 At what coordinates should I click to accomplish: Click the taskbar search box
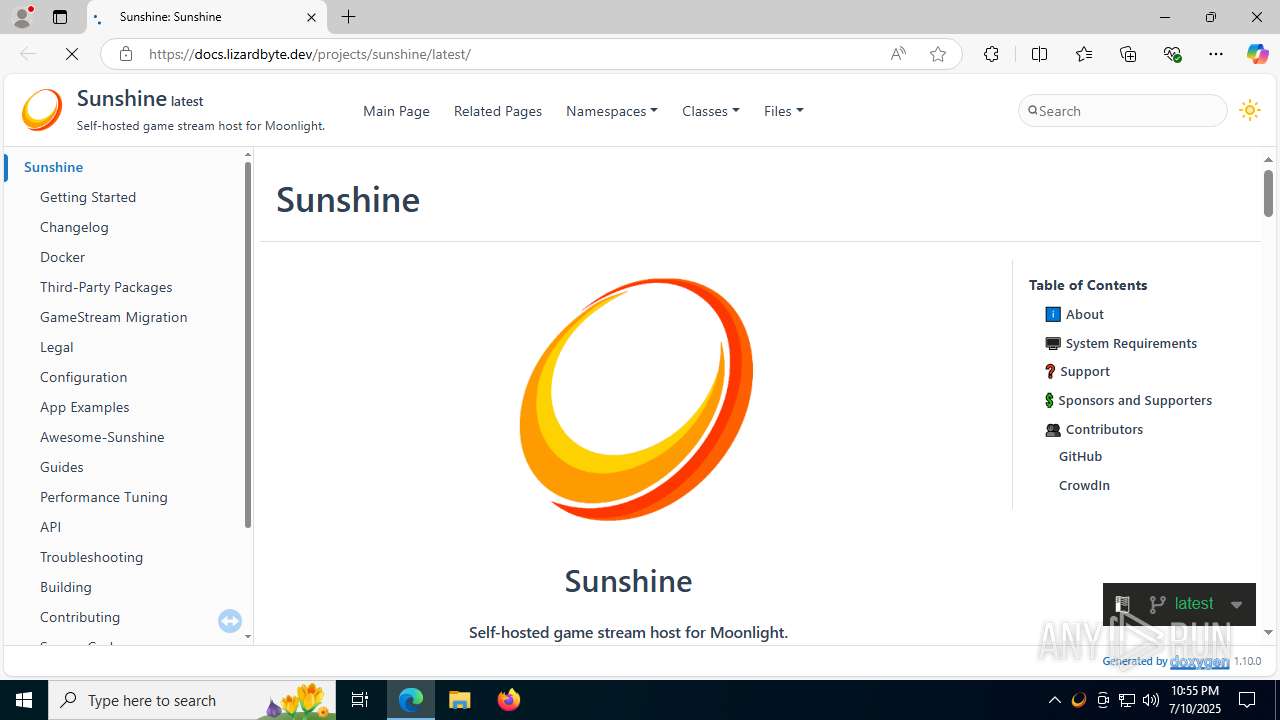pos(193,700)
